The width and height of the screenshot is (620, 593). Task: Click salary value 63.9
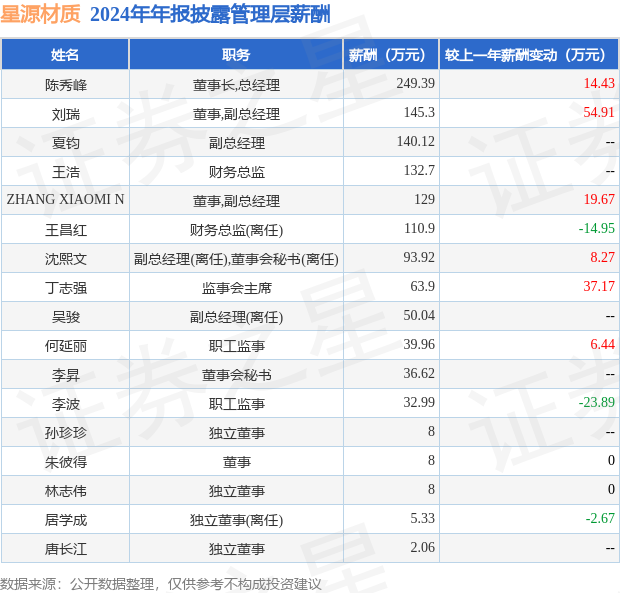coord(422,286)
